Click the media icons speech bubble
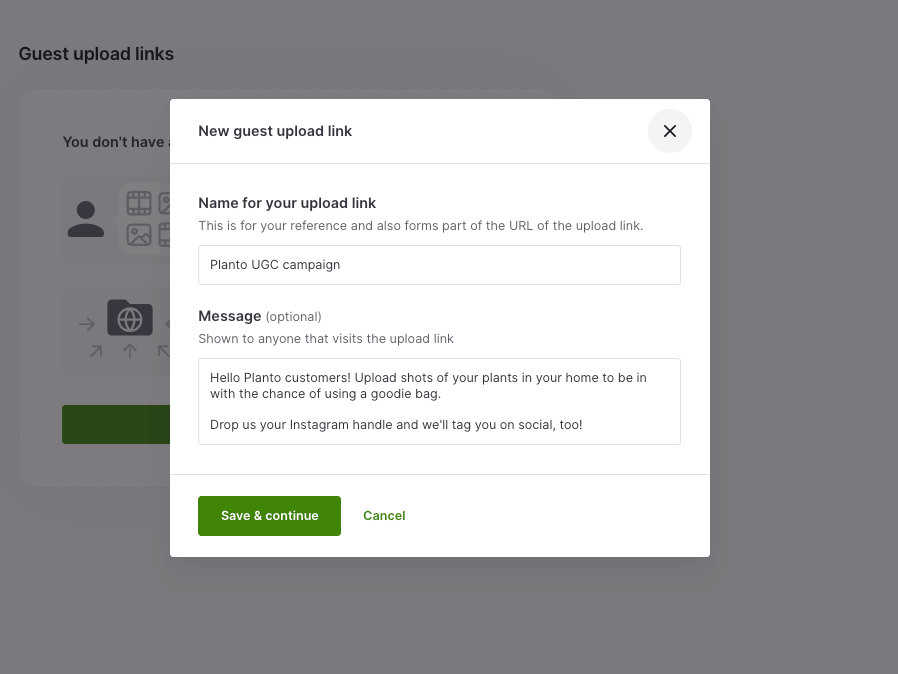Image resolution: width=898 pixels, height=674 pixels. (x=150, y=218)
